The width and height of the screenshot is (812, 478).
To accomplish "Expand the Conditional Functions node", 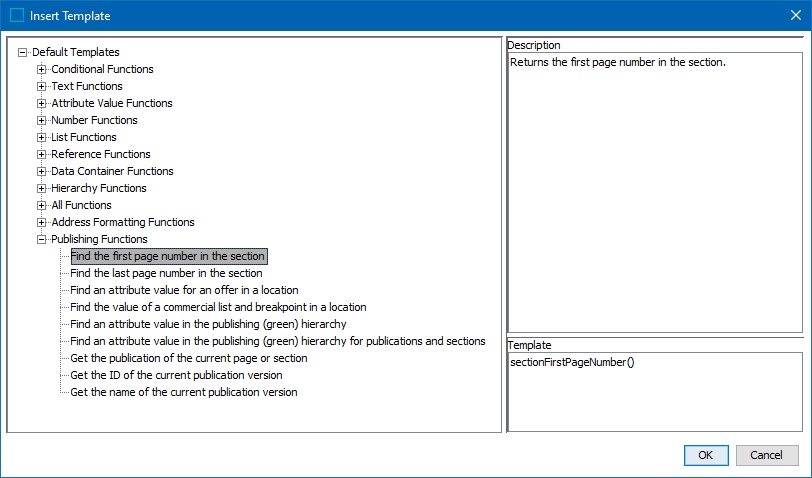I will pyautogui.click(x=41, y=69).
